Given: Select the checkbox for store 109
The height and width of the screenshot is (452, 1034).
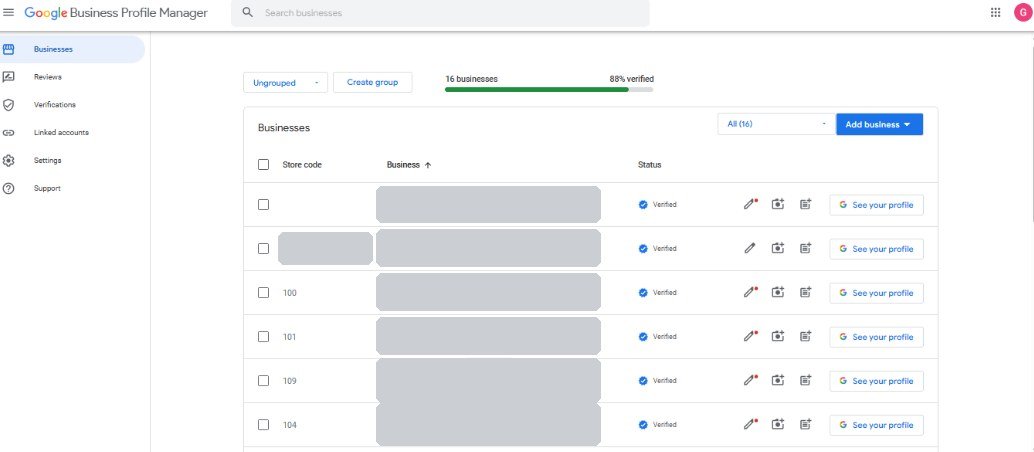Looking at the screenshot, I should (x=263, y=381).
